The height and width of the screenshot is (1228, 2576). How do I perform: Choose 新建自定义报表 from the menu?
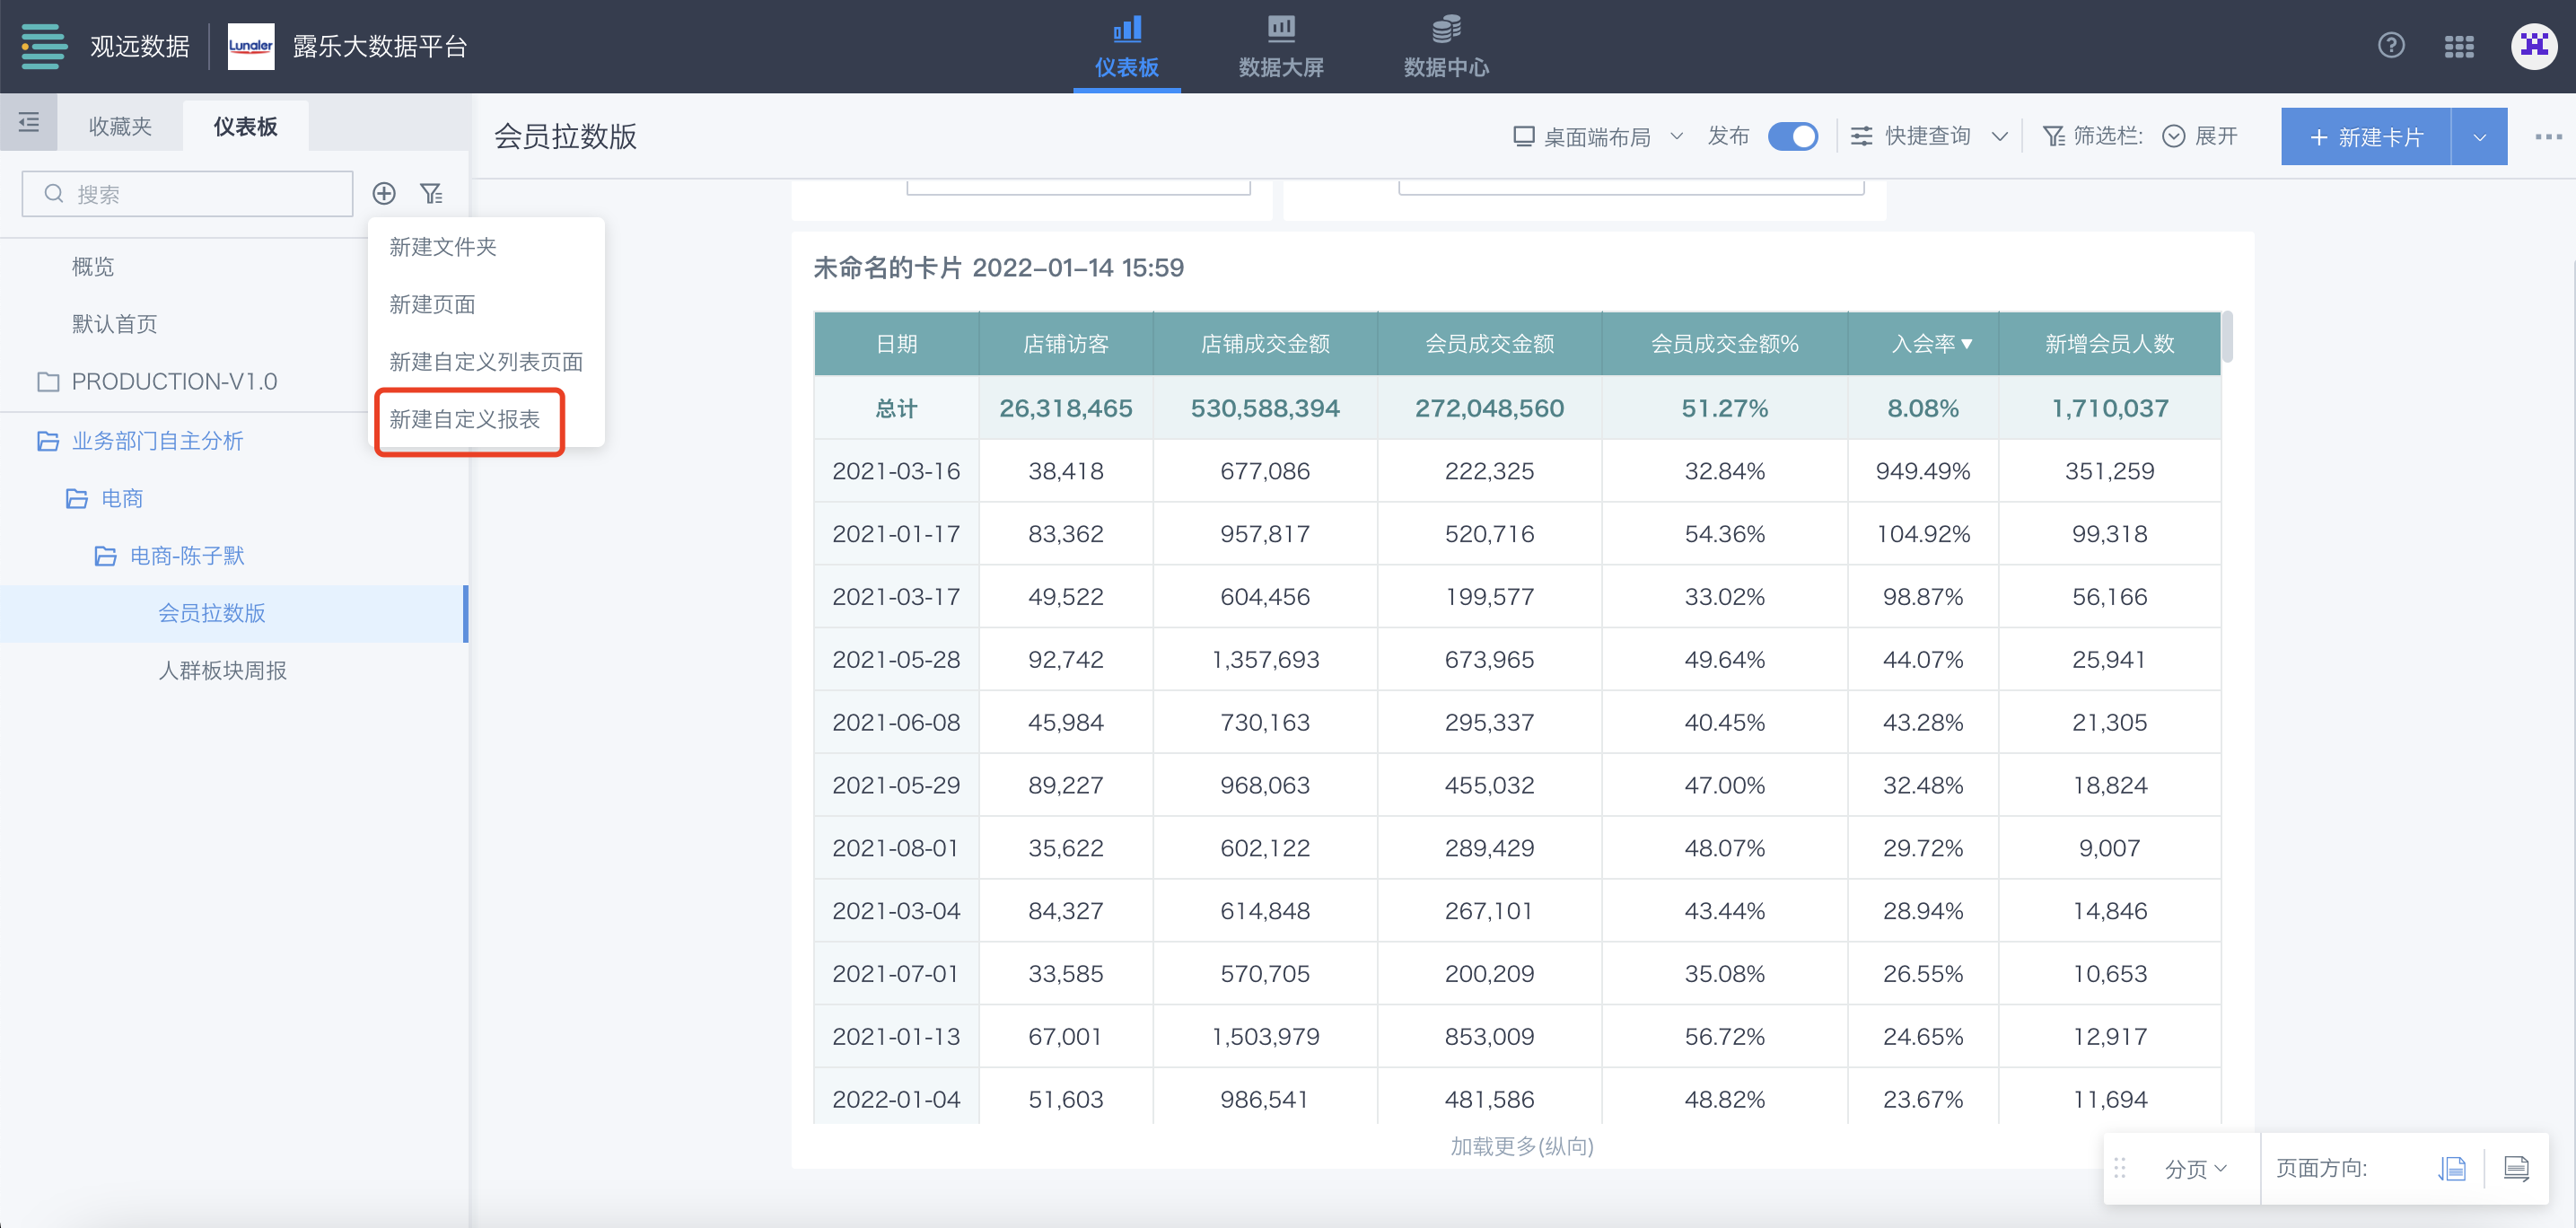tap(465, 420)
